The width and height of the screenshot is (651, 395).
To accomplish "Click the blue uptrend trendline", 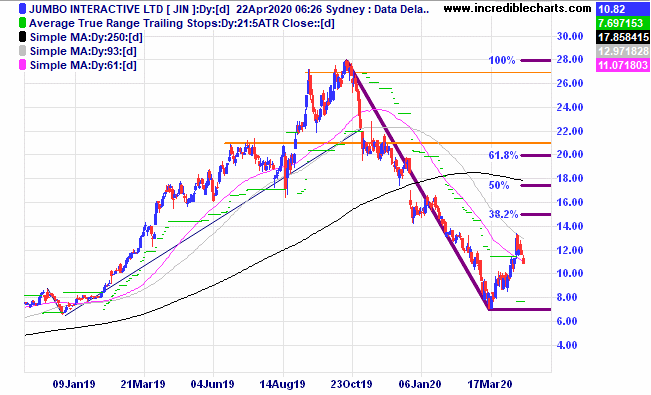I will [x=212, y=223].
